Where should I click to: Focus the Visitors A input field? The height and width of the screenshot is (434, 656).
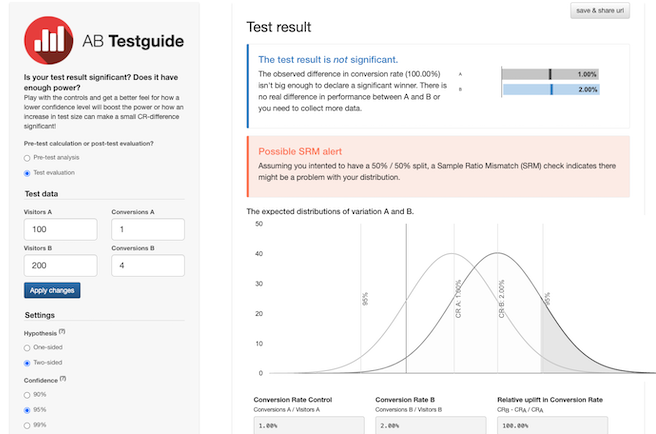pyautogui.click(x=60, y=229)
